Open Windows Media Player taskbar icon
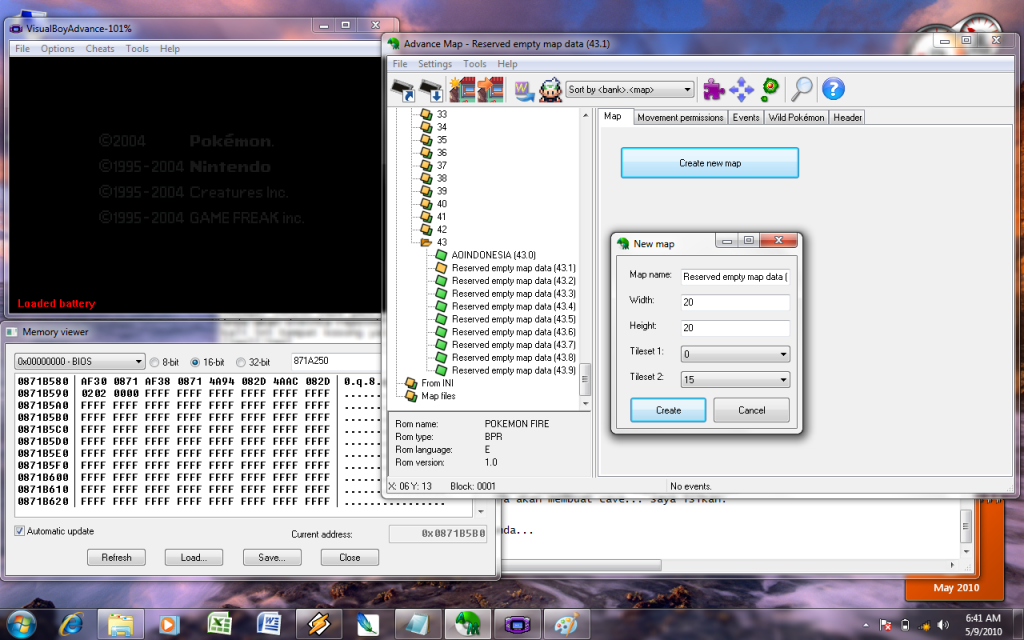Image resolution: width=1024 pixels, height=640 pixels. click(x=169, y=625)
